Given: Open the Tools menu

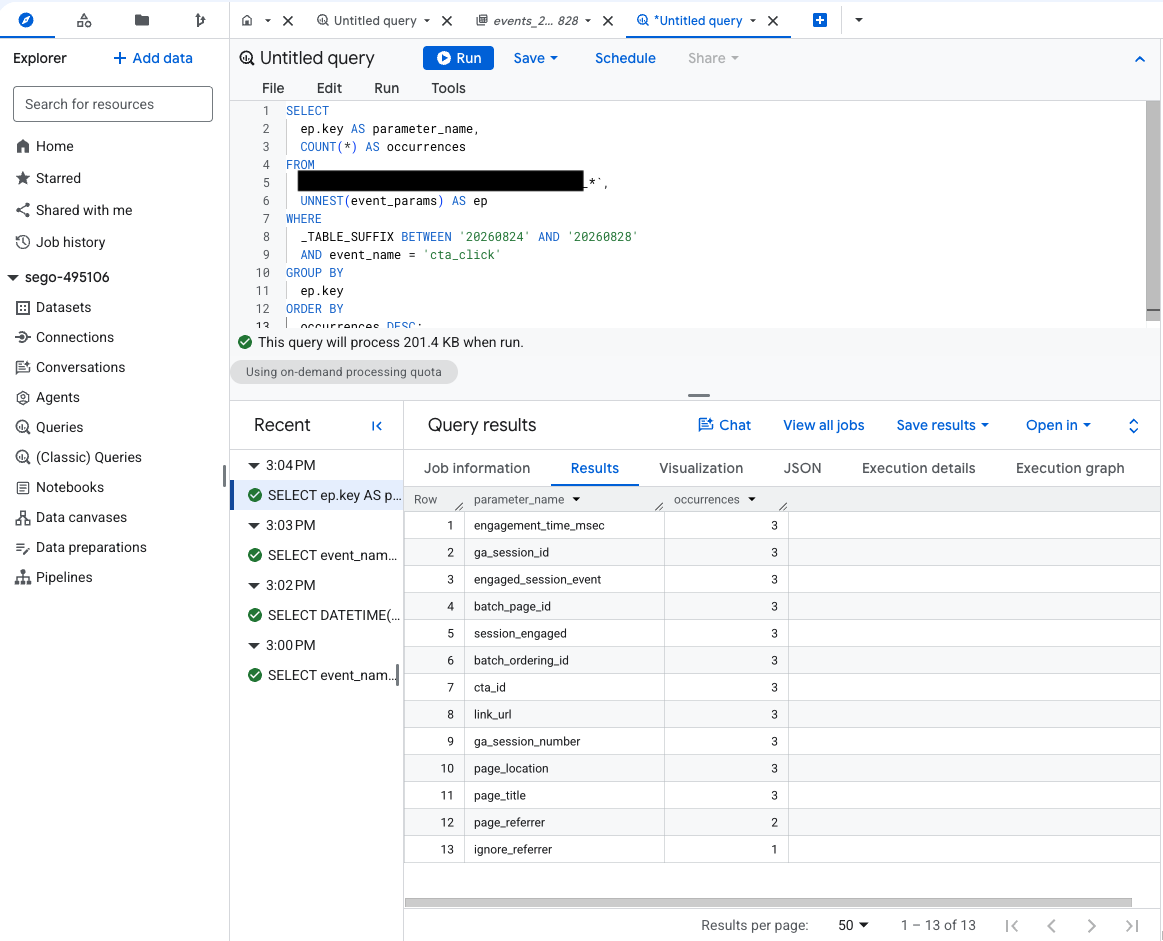Looking at the screenshot, I should pyautogui.click(x=449, y=88).
